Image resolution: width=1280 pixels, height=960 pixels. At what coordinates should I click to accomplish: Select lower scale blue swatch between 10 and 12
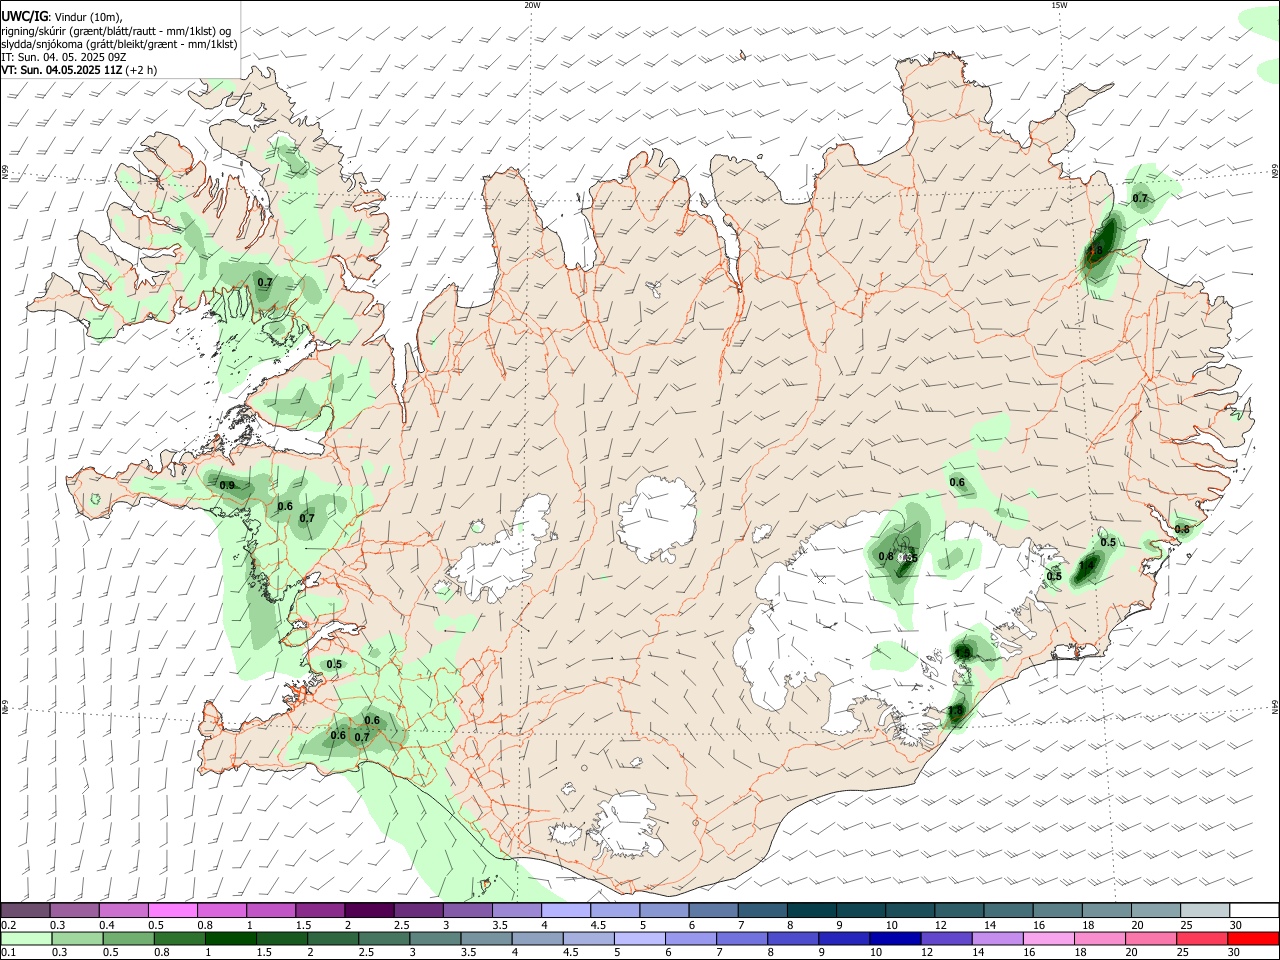894,939
